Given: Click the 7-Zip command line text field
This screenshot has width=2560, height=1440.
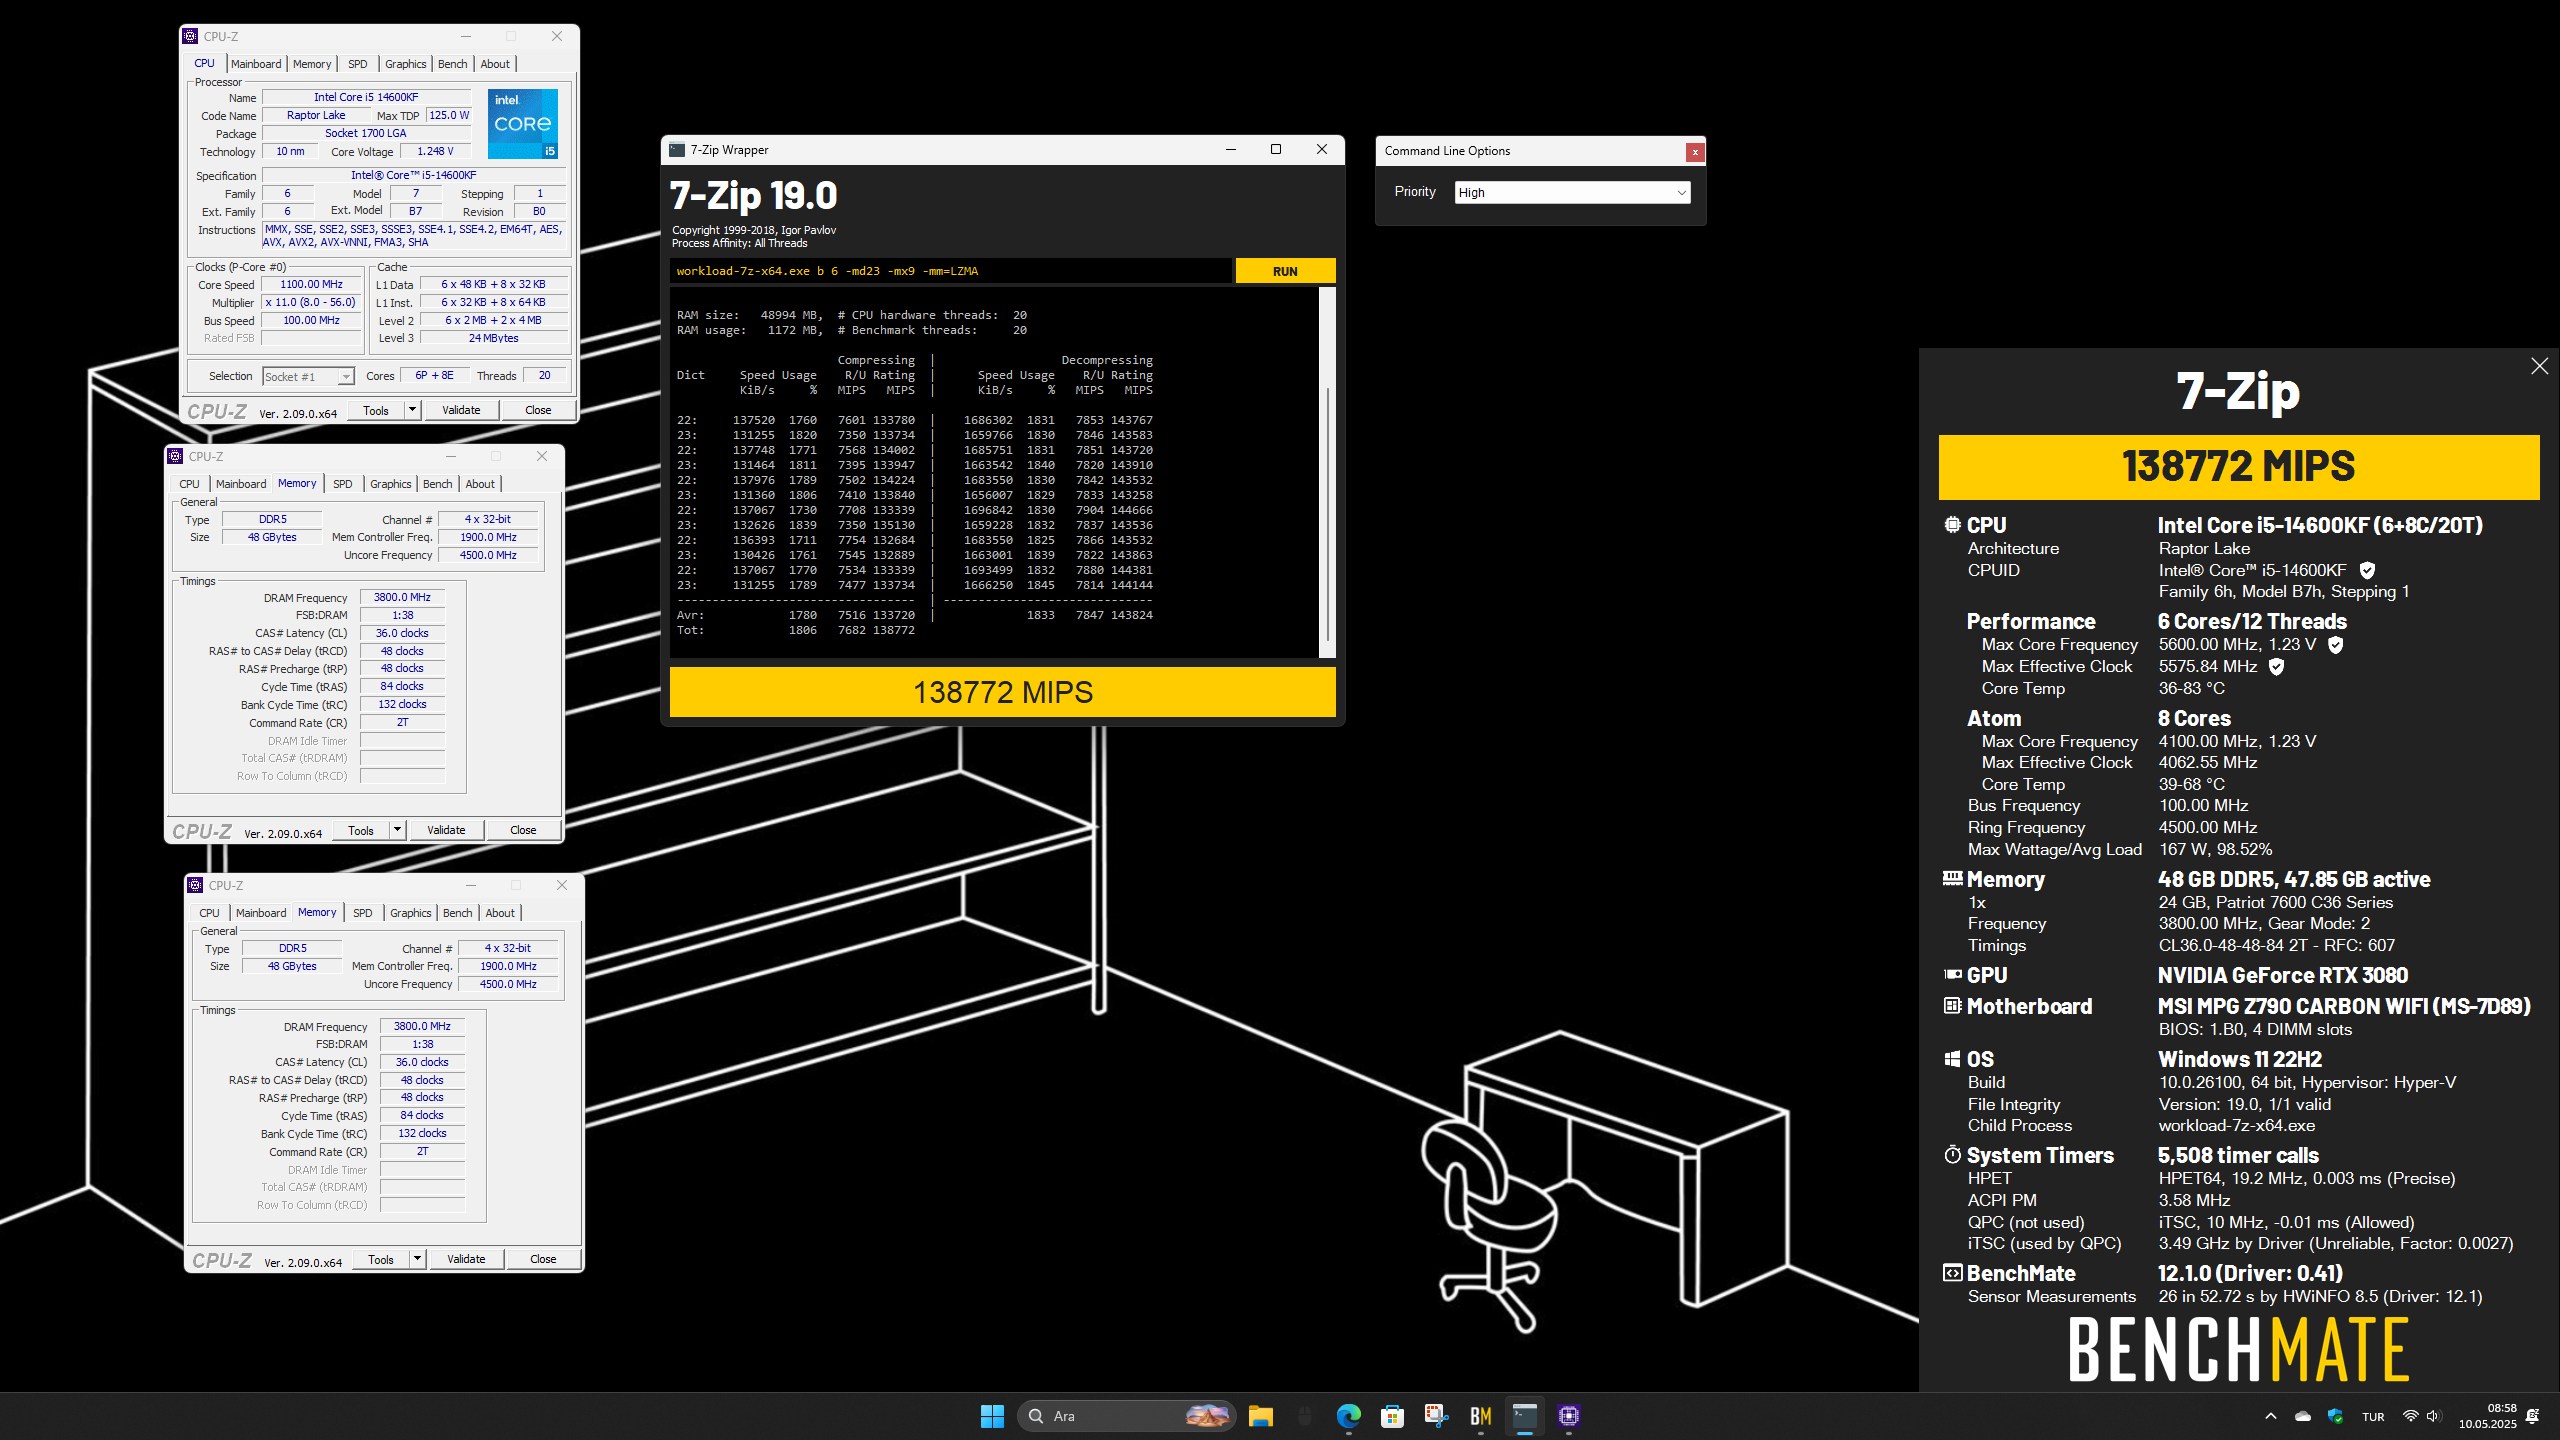Looking at the screenshot, I should 951,271.
